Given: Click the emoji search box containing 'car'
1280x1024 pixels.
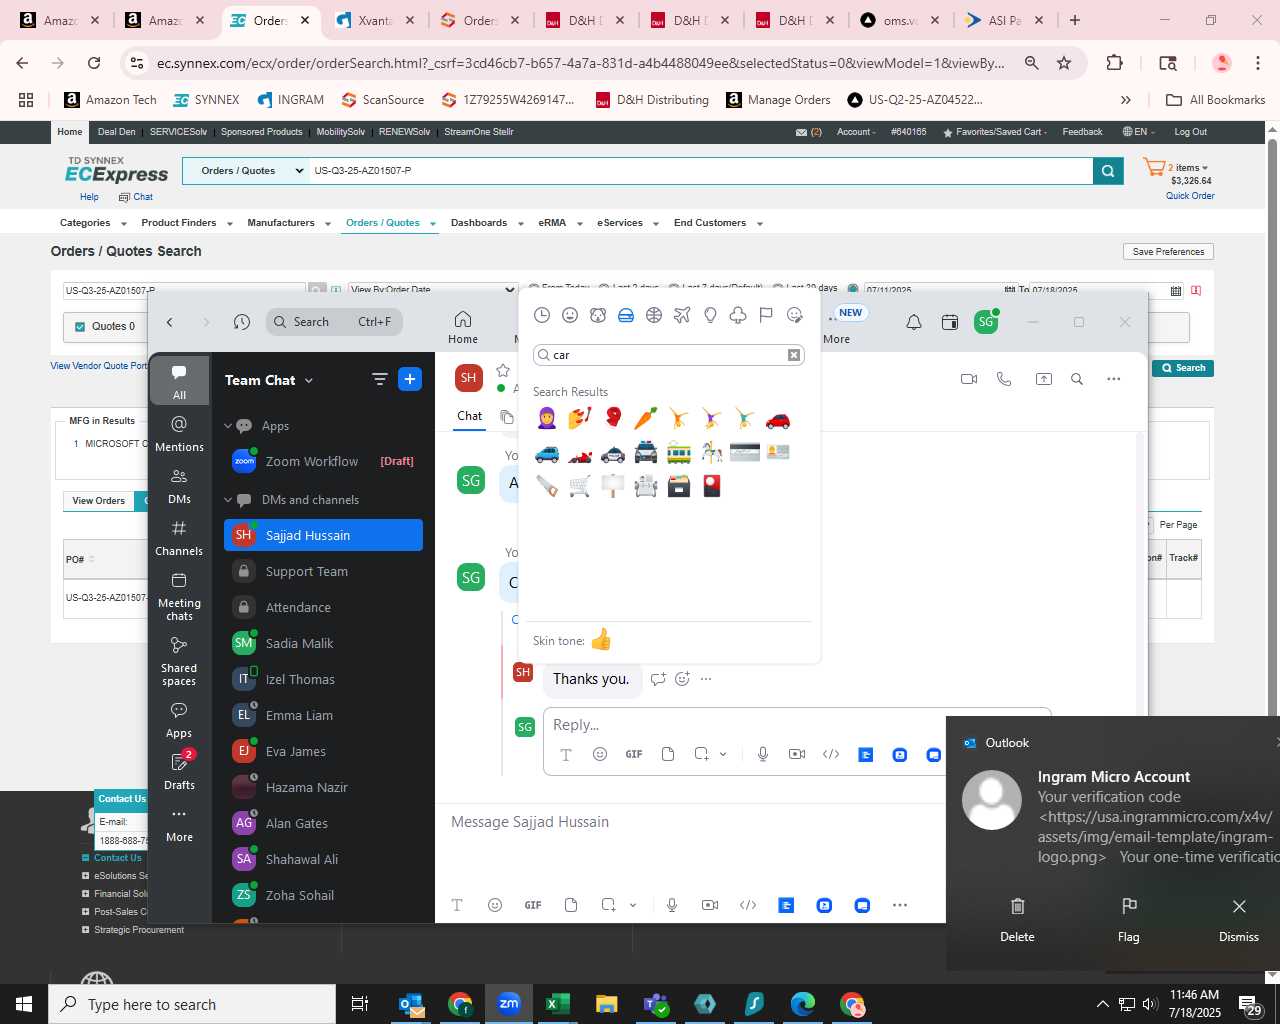Looking at the screenshot, I should [668, 355].
